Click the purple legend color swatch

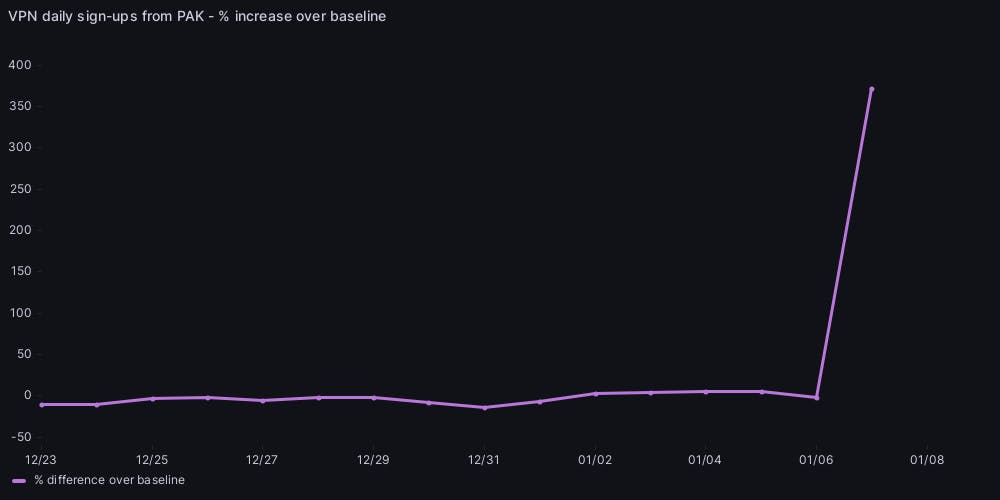coord(19,481)
